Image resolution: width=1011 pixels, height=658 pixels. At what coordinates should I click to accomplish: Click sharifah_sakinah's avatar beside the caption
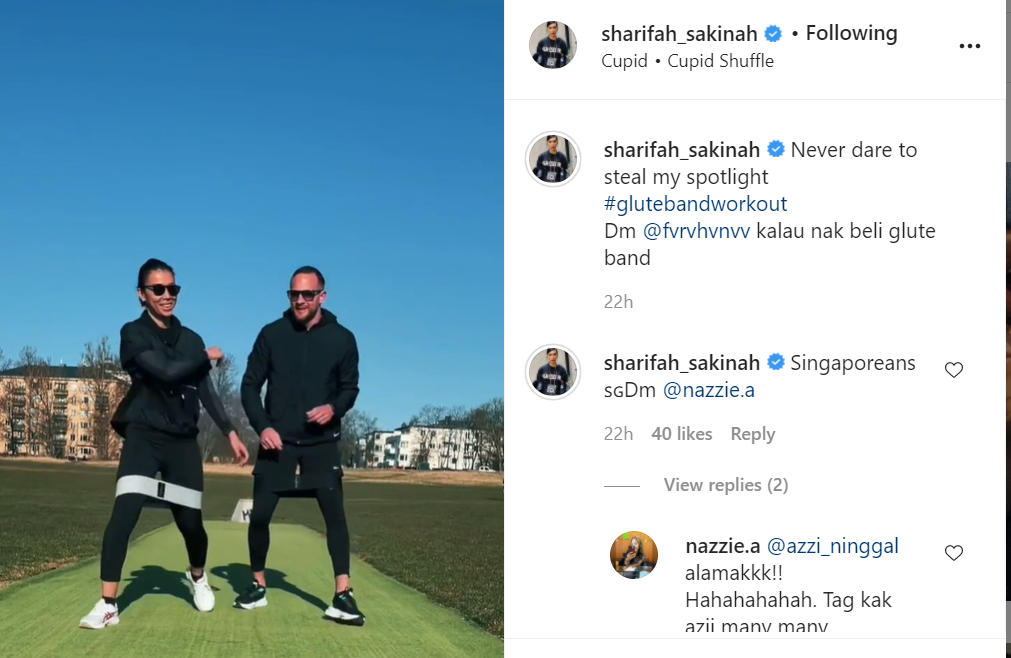tap(553, 159)
